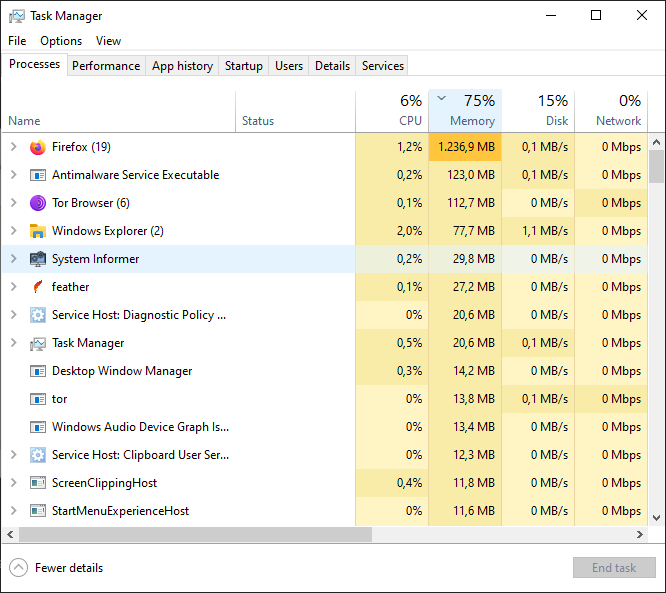Image resolution: width=666 pixels, height=593 pixels.
Task: Open the File menu
Action: point(17,41)
